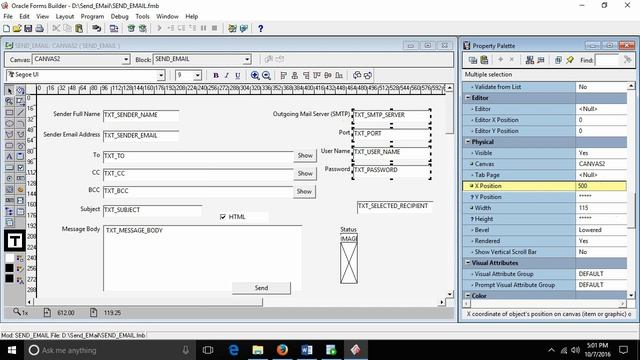Image resolution: width=640 pixels, height=360 pixels.
Task: Select the Button item tool in palette
Action: tap(9, 167)
